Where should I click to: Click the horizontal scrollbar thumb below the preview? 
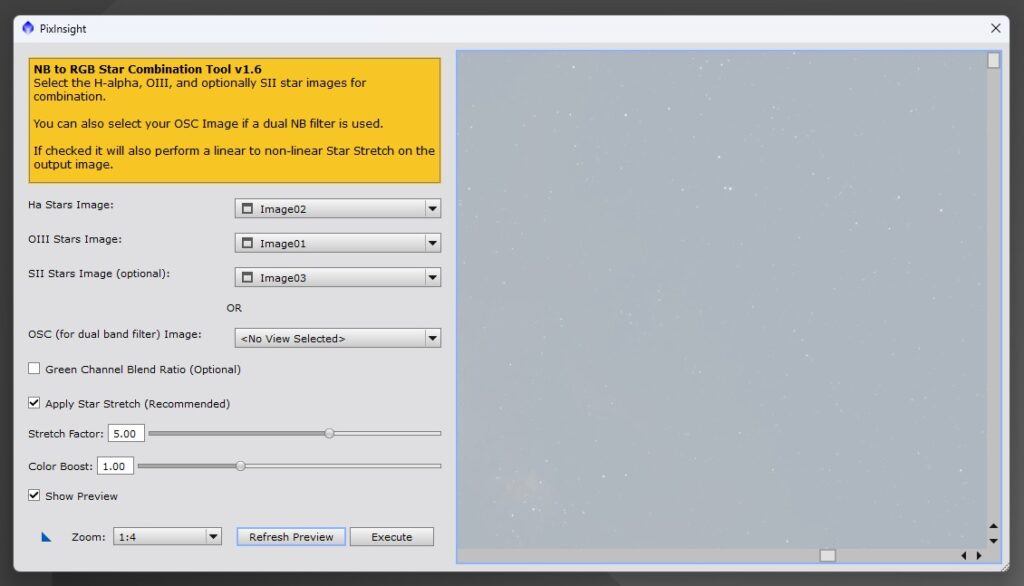pyautogui.click(x=827, y=555)
